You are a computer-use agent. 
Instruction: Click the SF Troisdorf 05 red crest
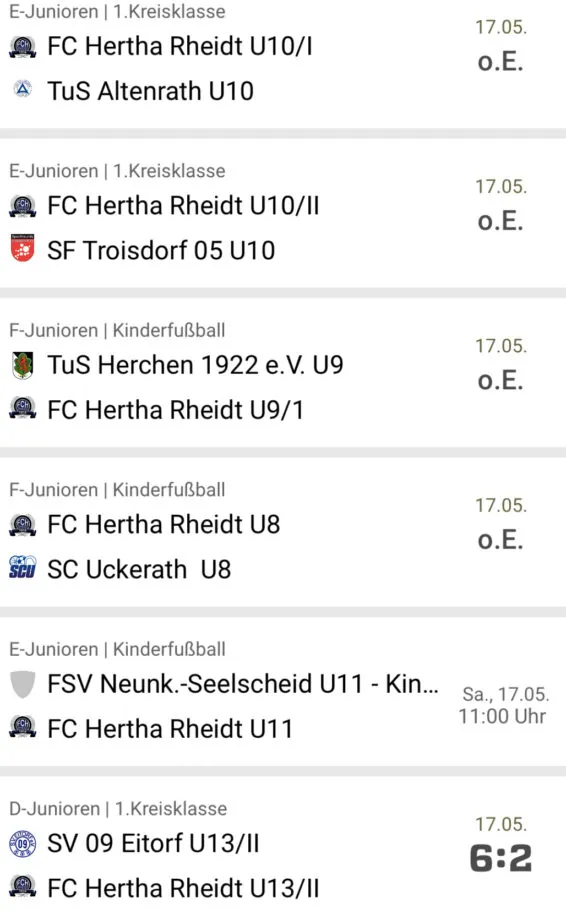(23, 249)
